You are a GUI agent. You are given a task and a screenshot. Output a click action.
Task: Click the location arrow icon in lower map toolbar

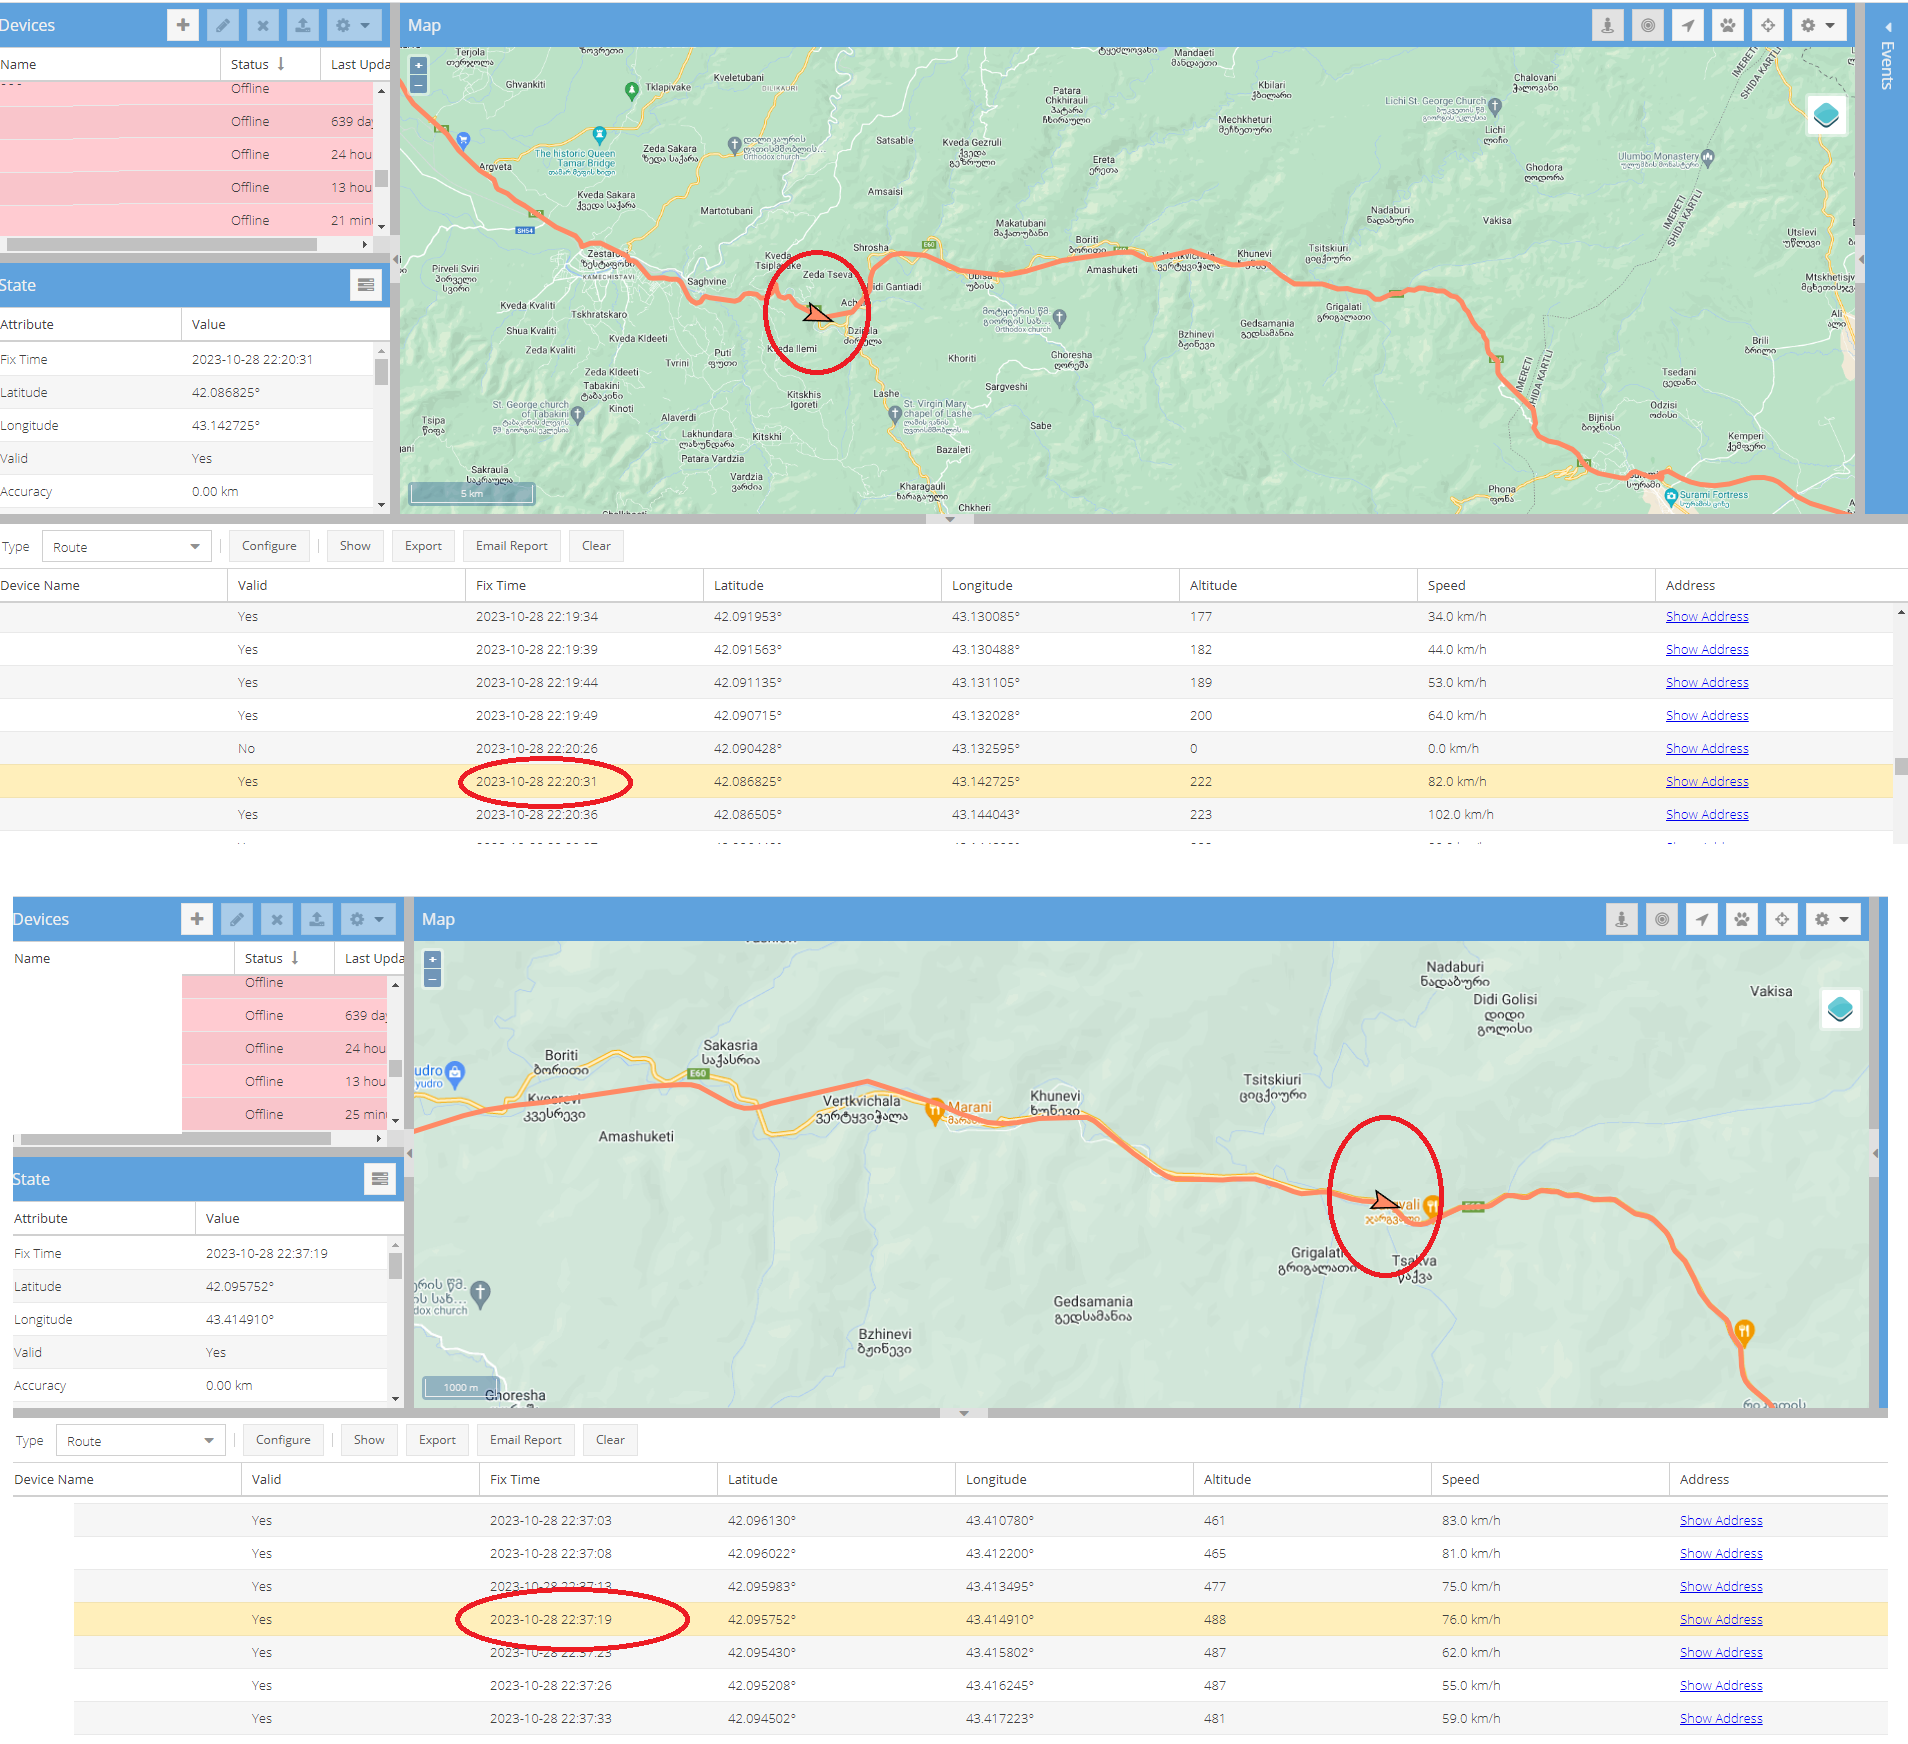[x=1702, y=919]
